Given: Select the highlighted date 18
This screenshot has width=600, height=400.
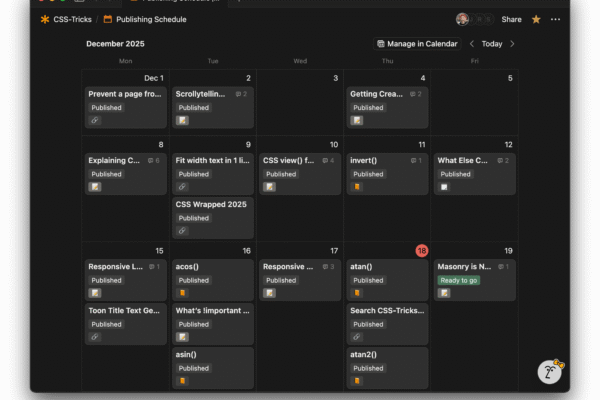Looking at the screenshot, I should pyautogui.click(x=422, y=251).
